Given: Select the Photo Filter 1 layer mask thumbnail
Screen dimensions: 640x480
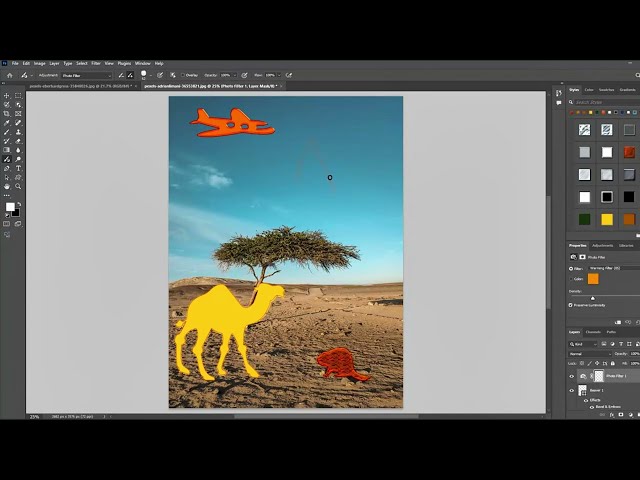Looking at the screenshot, I should coord(598,376).
